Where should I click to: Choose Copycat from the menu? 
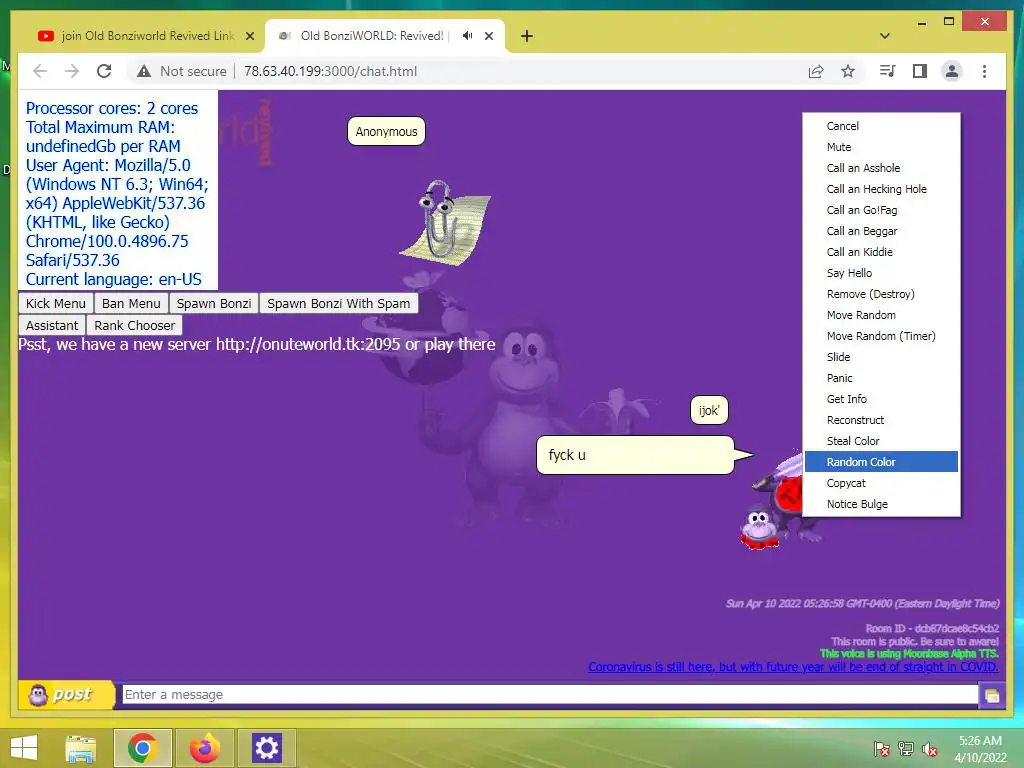pyautogui.click(x=881, y=483)
